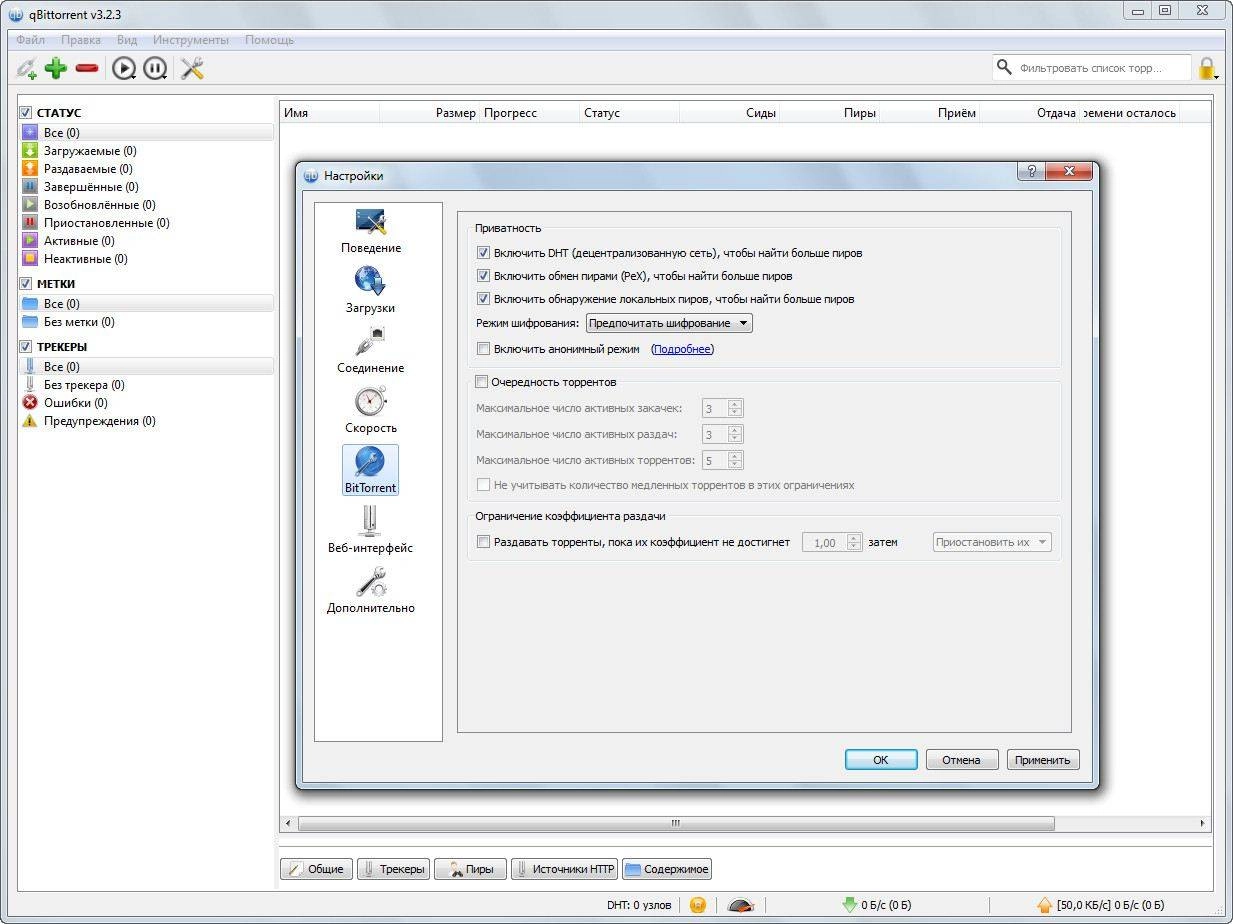The width and height of the screenshot is (1233, 924).
Task: Toggle the ТРЕКЕРЫ panel checkbox
Action: [26, 347]
